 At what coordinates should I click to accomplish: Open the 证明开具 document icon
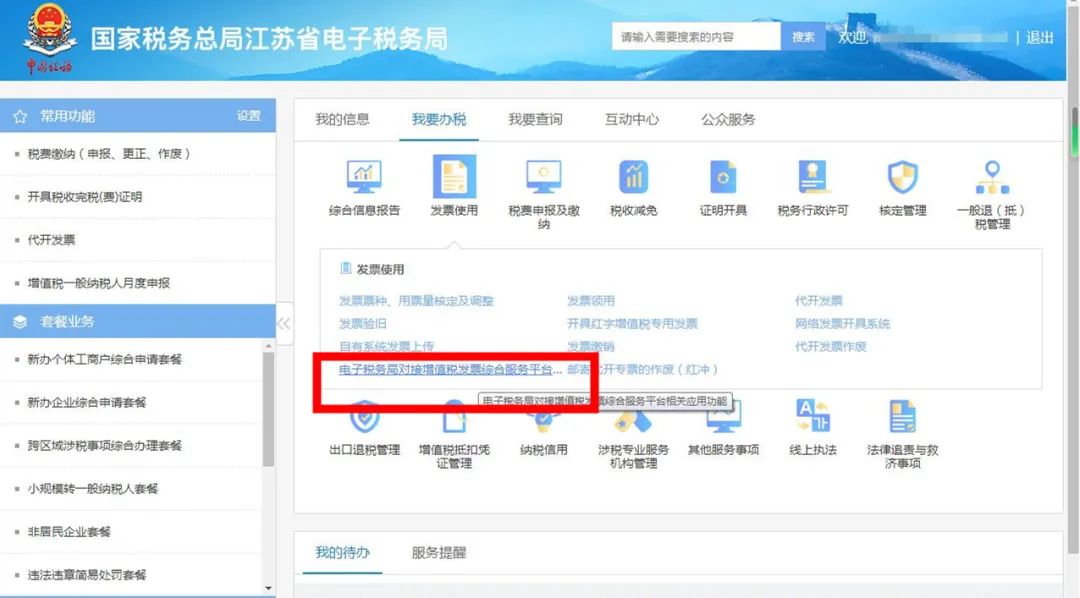(723, 177)
